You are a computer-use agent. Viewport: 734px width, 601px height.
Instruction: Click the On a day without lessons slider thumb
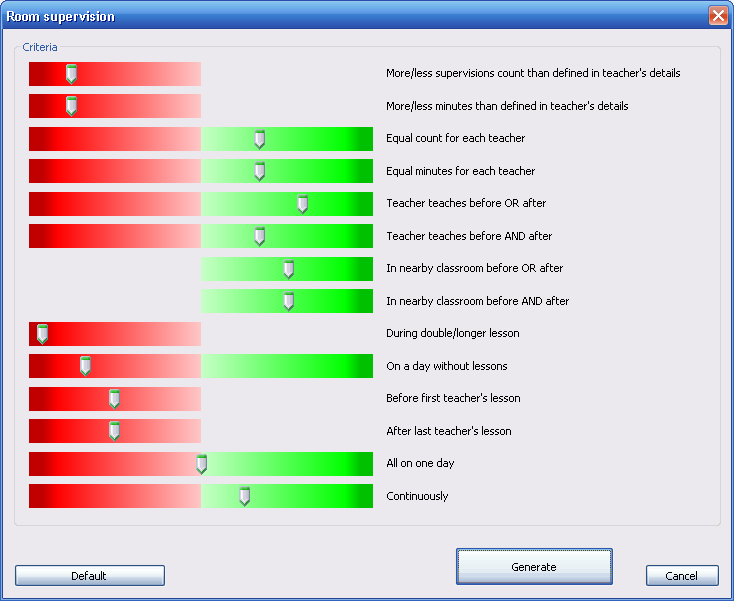coord(85,366)
